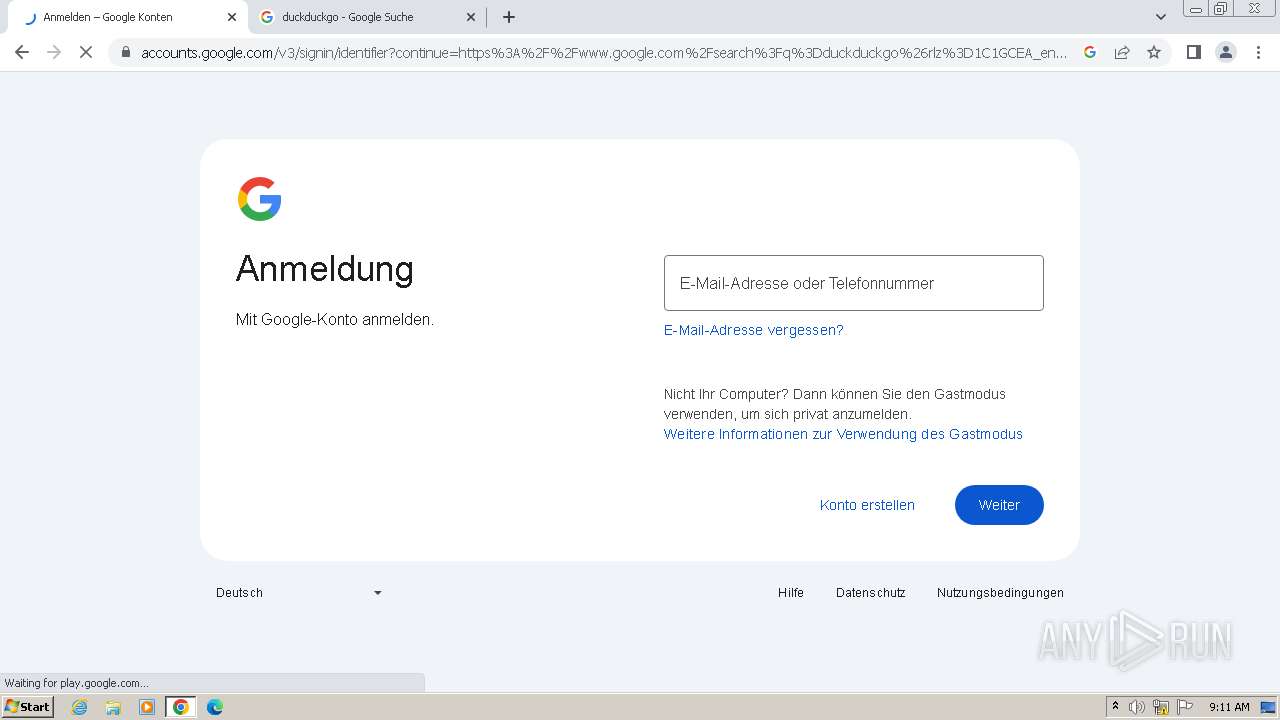Click the URL in the address bar
The height and width of the screenshot is (720, 1280).
pos(604,53)
